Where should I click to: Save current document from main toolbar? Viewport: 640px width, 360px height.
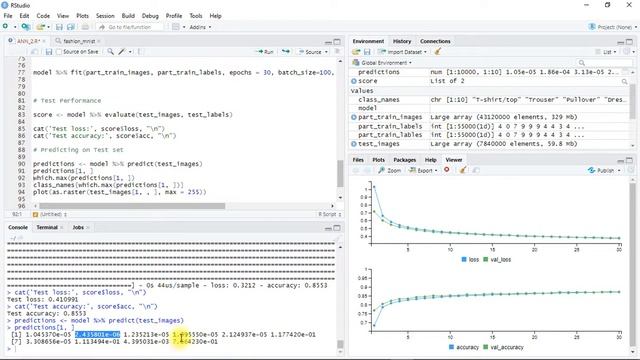[x=59, y=27]
